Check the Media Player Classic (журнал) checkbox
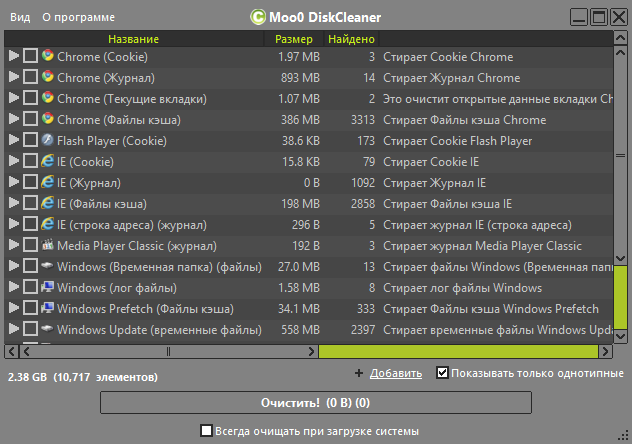Image resolution: width=633 pixels, height=445 pixels. (30, 245)
